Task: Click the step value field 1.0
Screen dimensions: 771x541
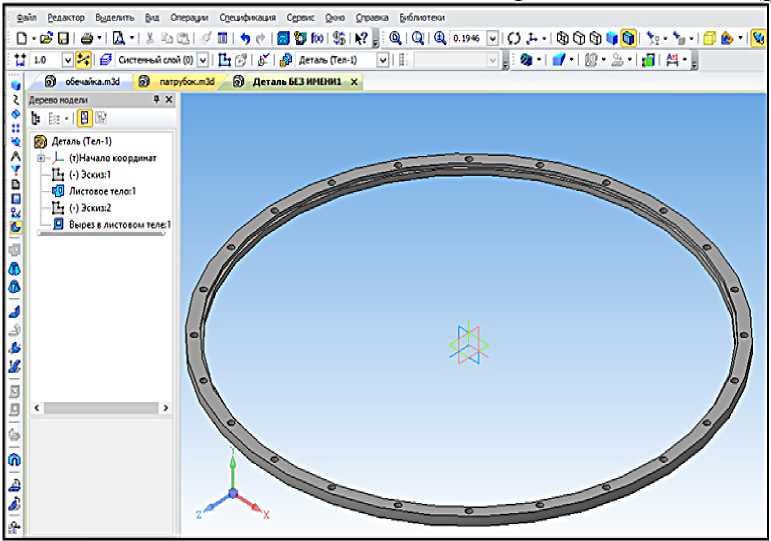Action: [45, 60]
